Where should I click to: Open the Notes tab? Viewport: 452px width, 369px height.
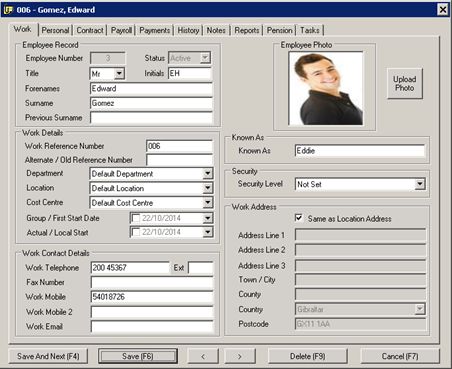[x=216, y=30]
